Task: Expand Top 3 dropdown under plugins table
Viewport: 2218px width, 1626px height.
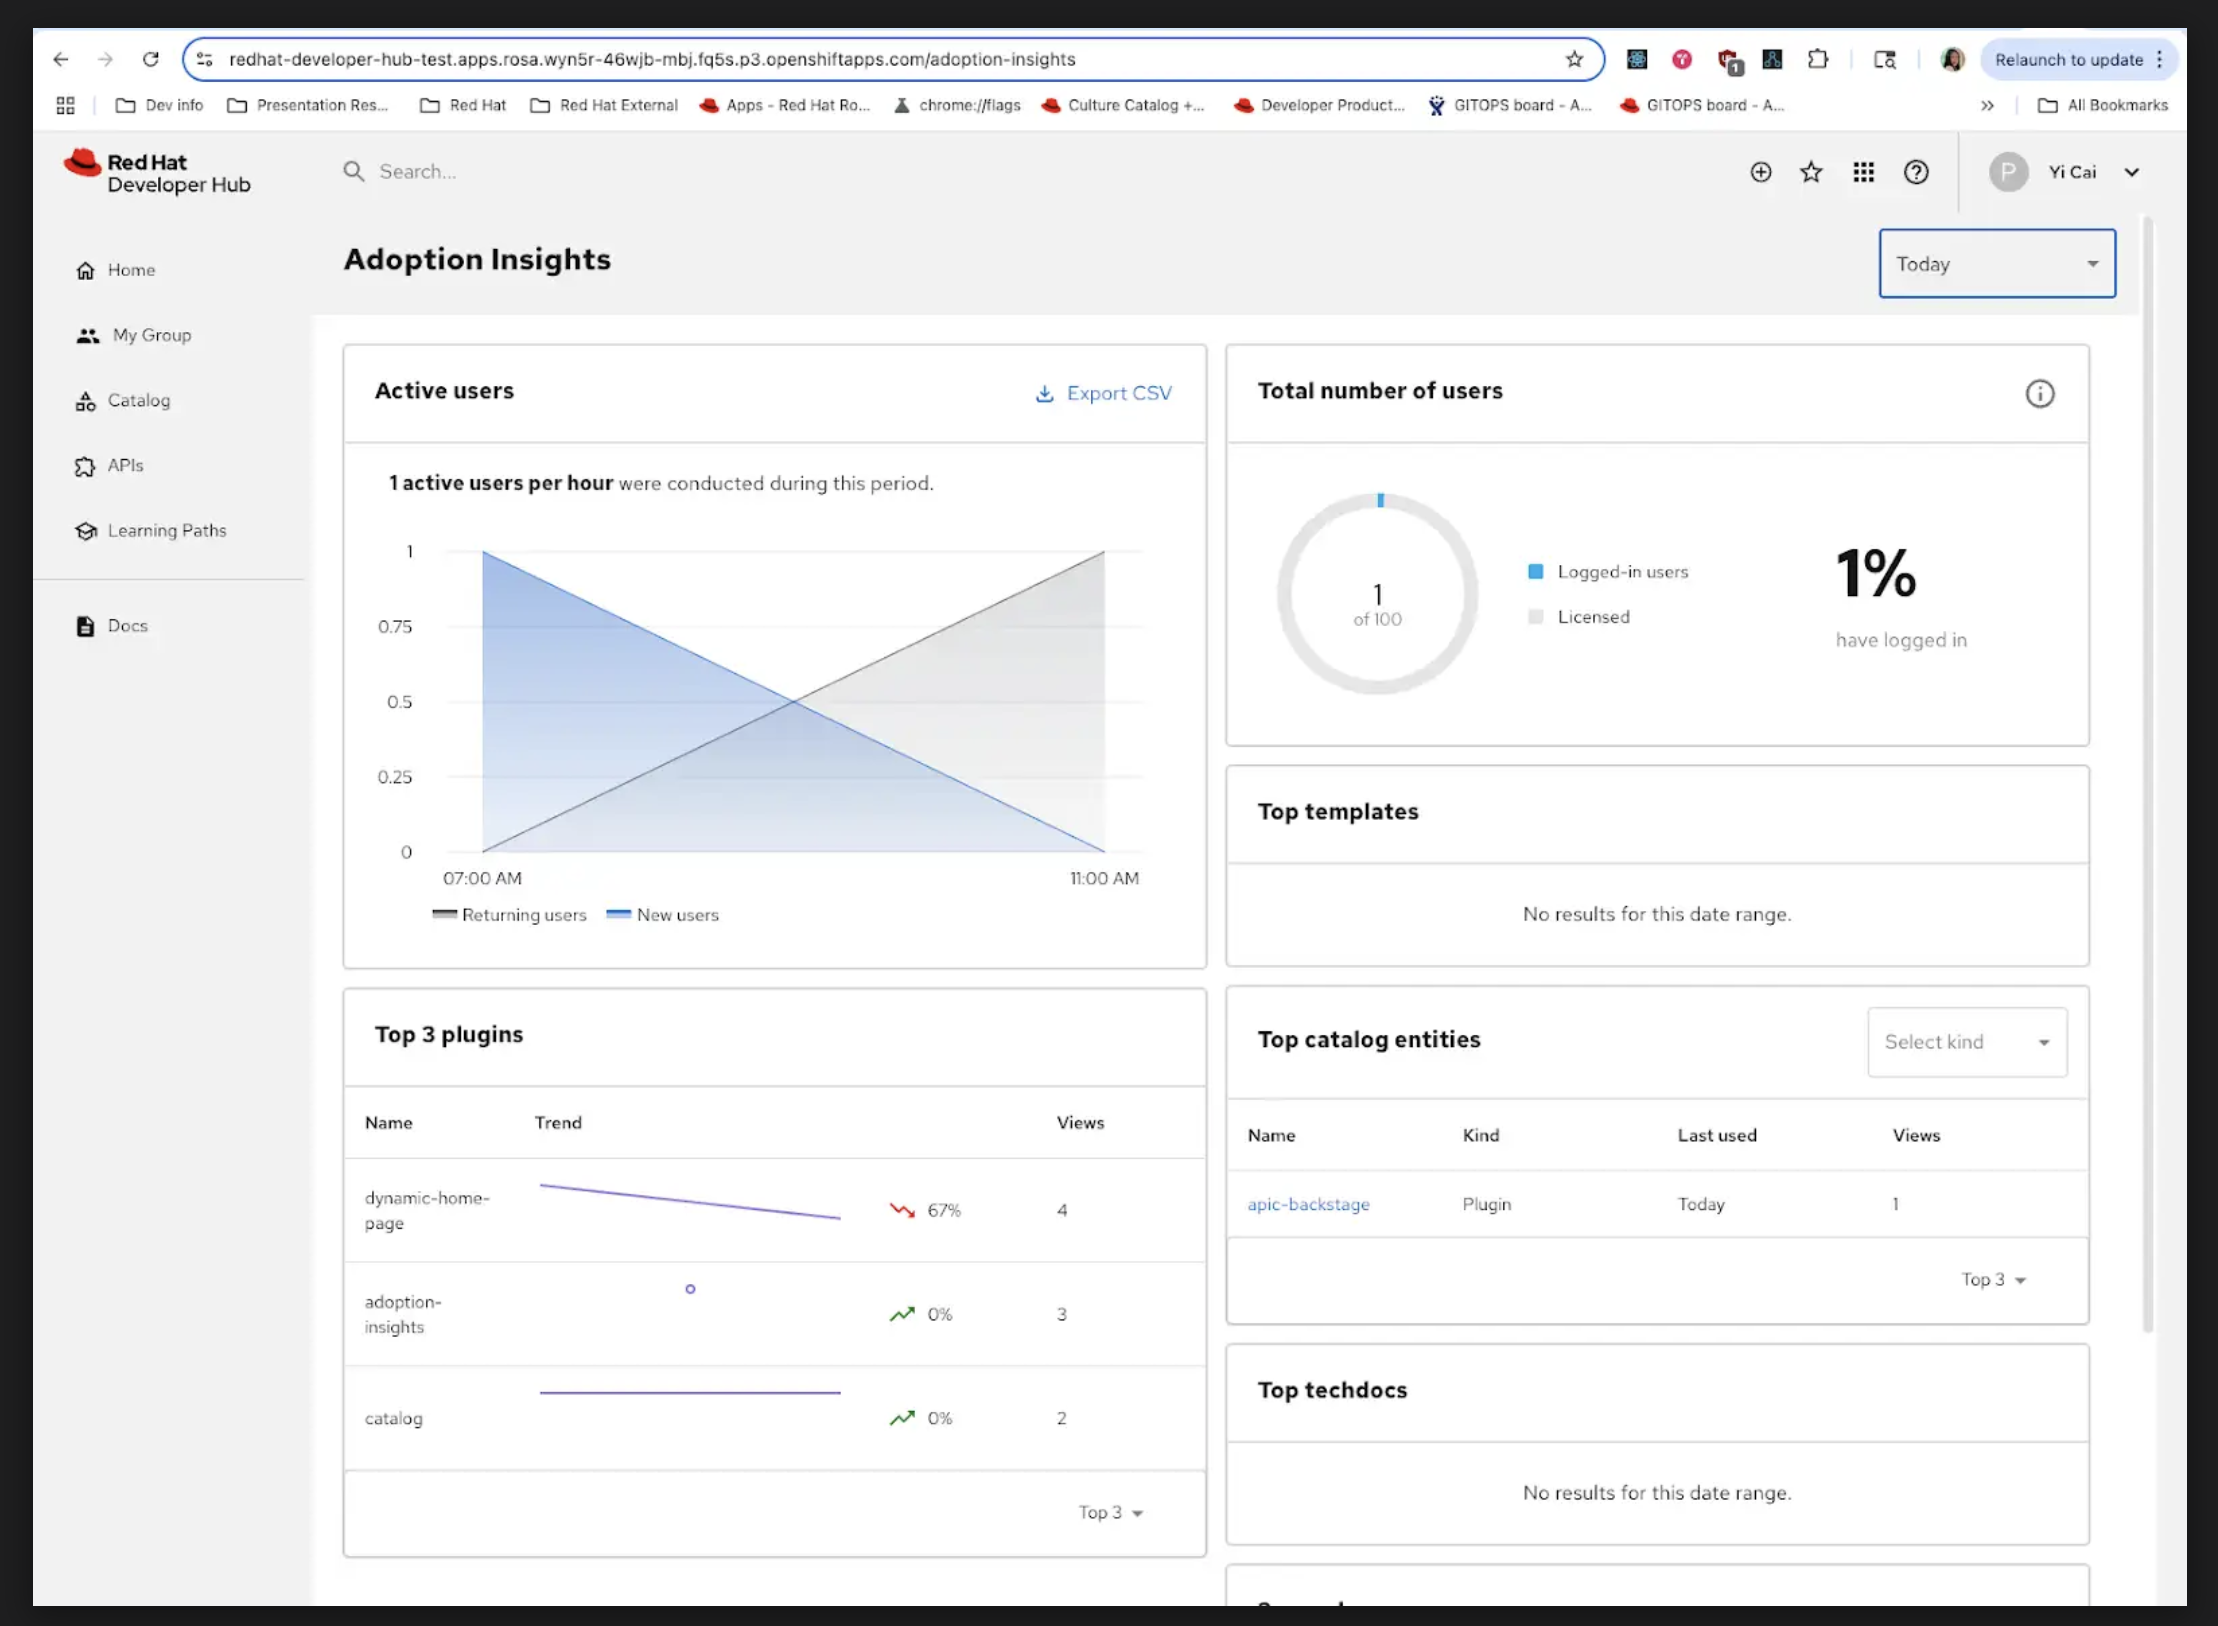Action: tap(1110, 1513)
